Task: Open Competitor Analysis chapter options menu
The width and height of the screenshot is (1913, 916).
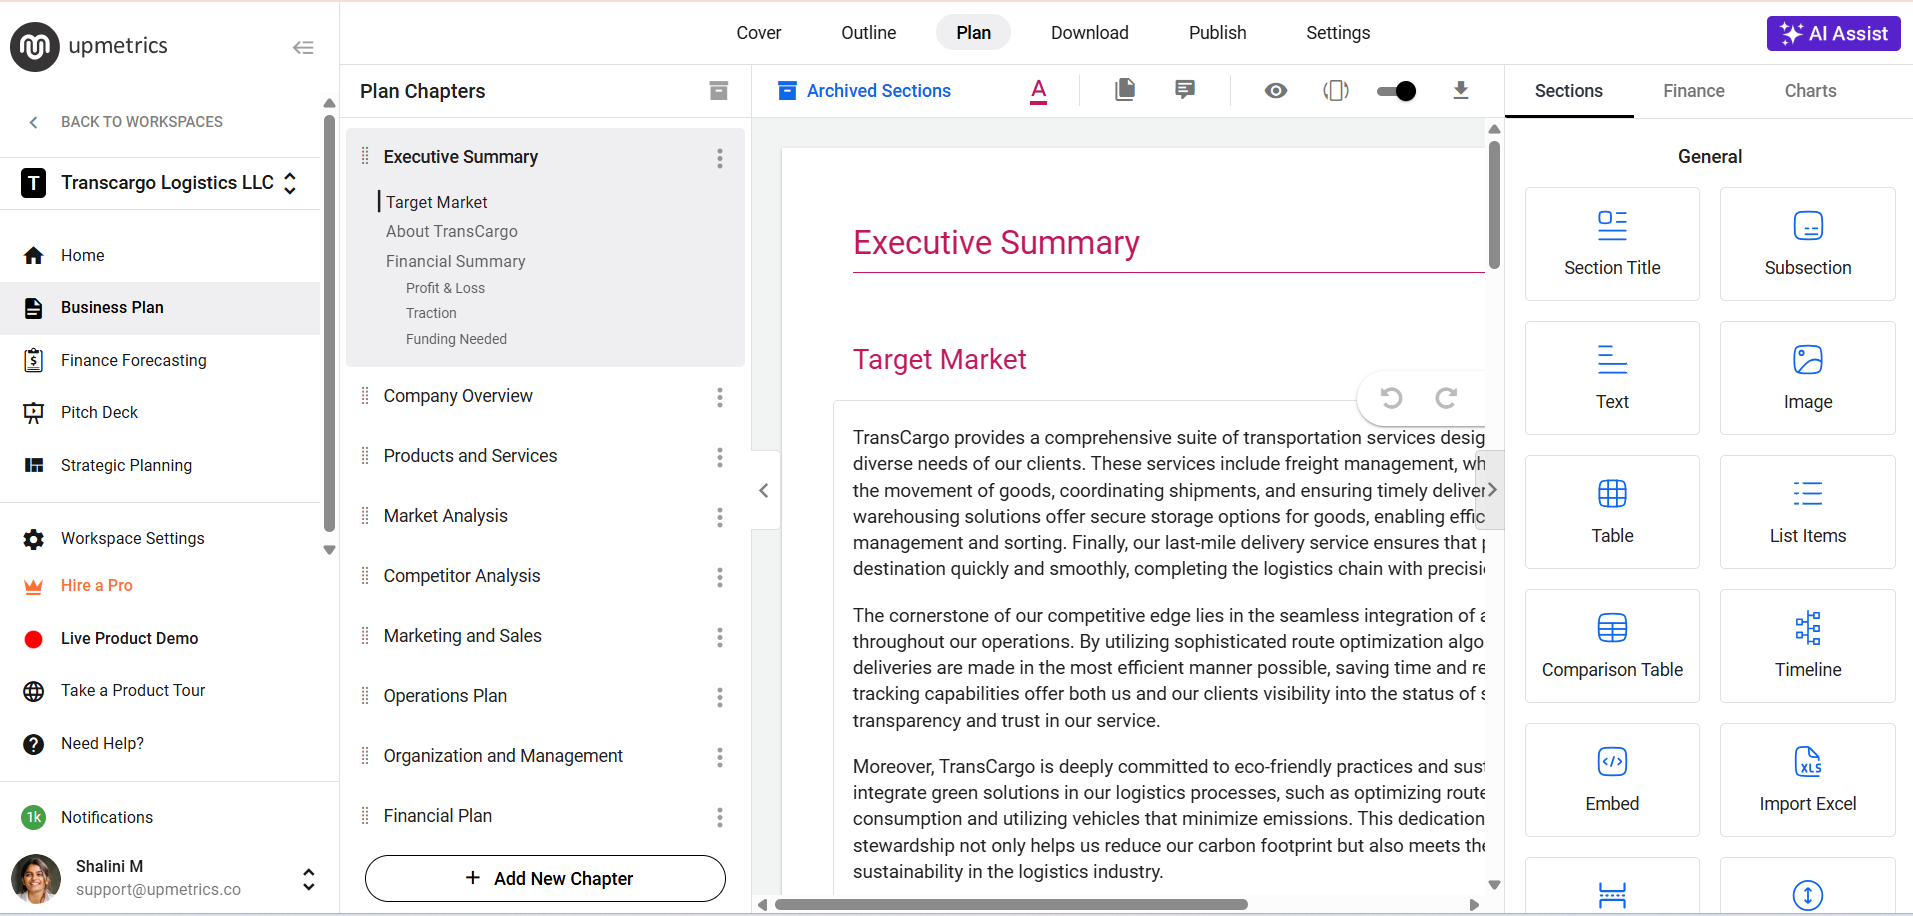Action: (719, 577)
